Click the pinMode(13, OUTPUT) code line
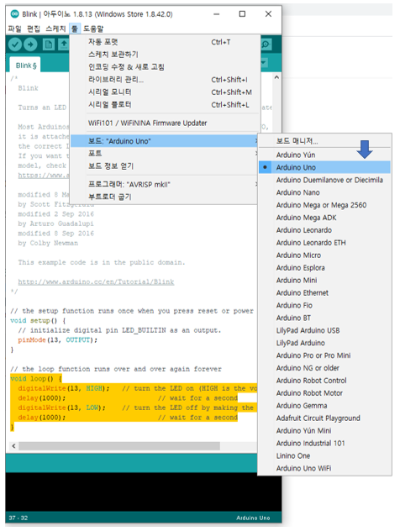This screenshot has height=527, width=400. (57, 340)
